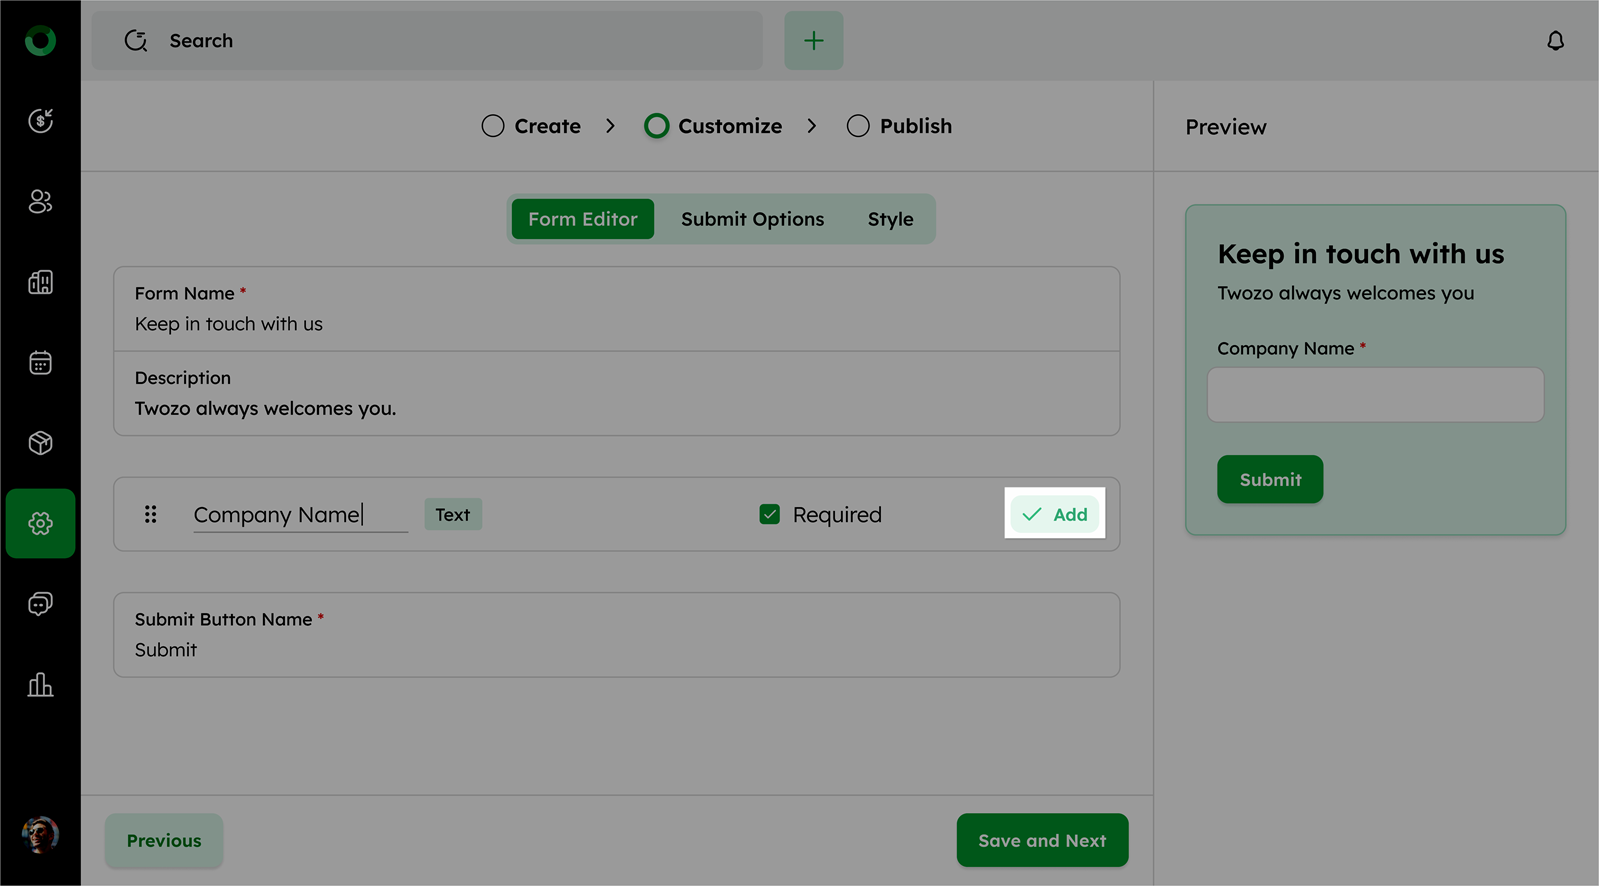Open the Settings gear icon
This screenshot has height=887, width=1599.
(x=40, y=523)
